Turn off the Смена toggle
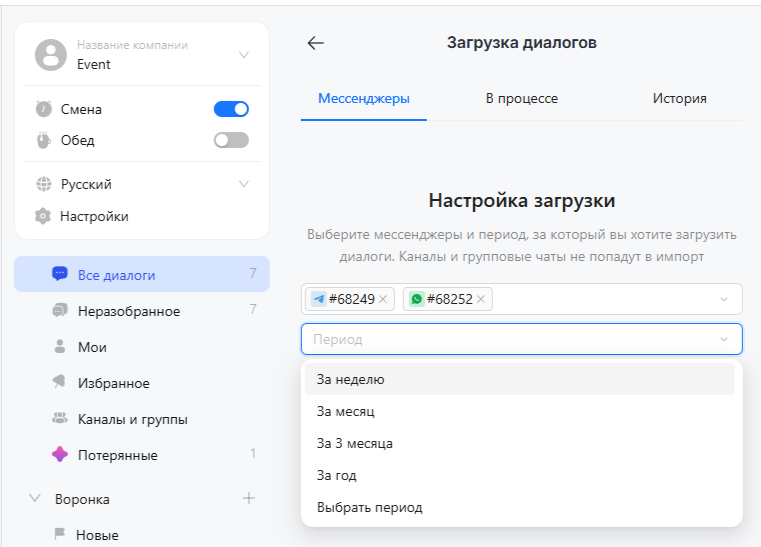This screenshot has width=761, height=547. point(231,109)
